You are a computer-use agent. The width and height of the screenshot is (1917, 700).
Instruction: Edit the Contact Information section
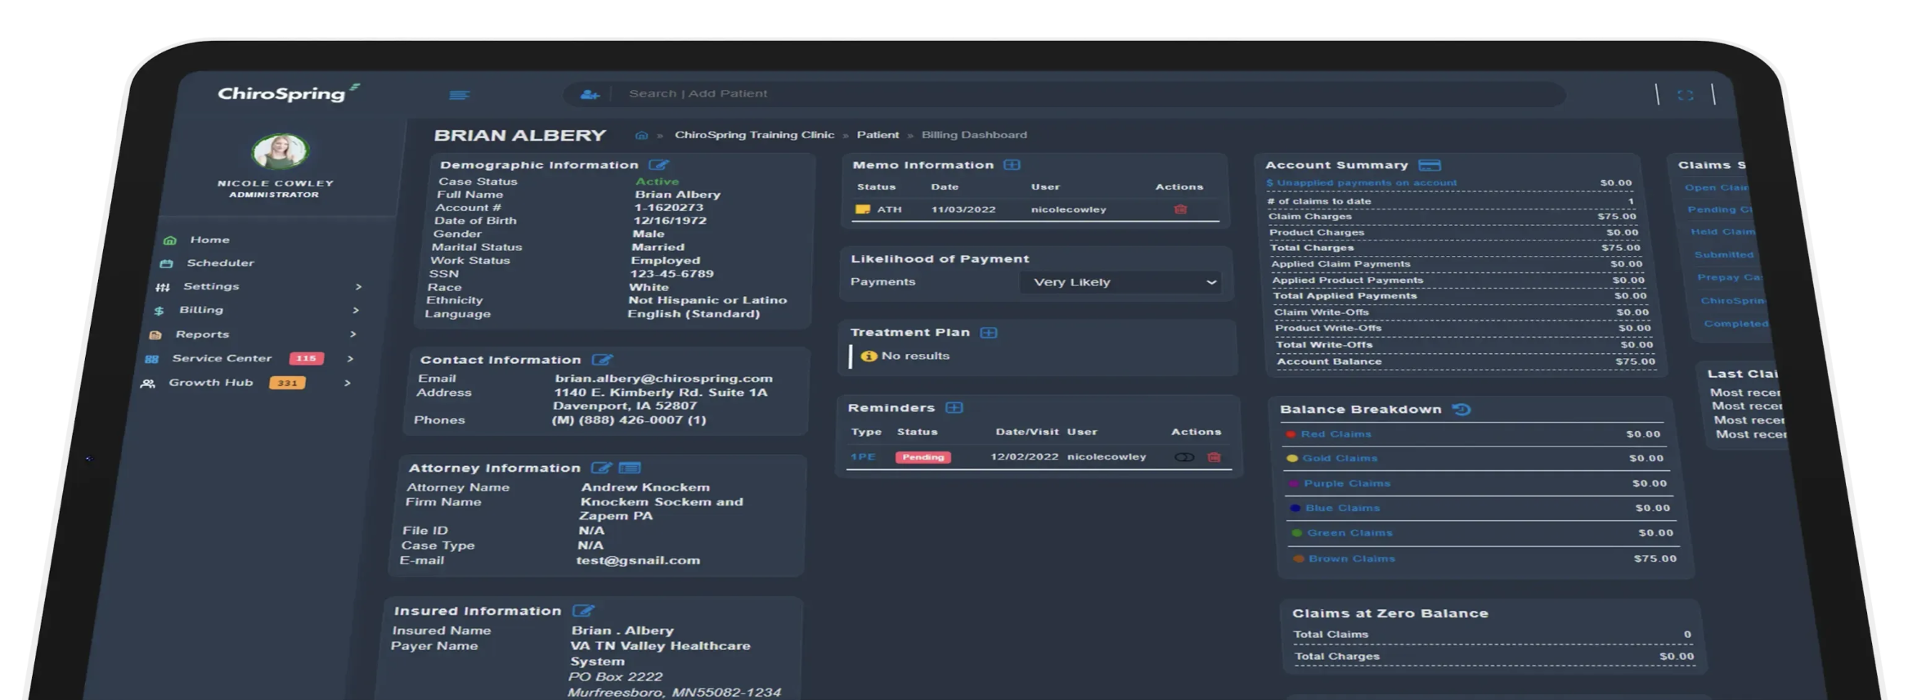601,360
